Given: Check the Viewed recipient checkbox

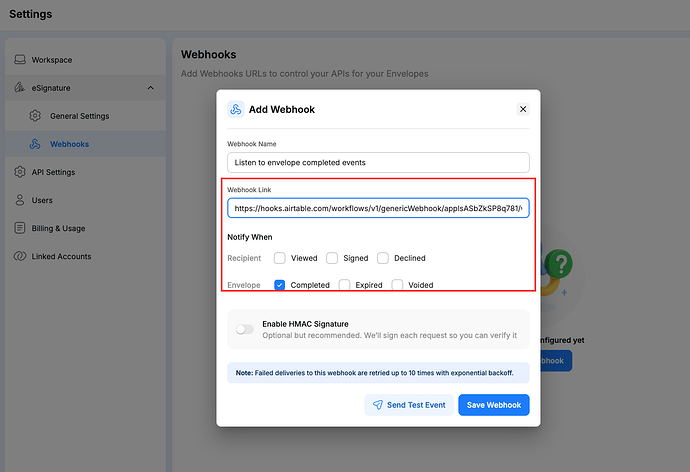Looking at the screenshot, I should (x=279, y=258).
